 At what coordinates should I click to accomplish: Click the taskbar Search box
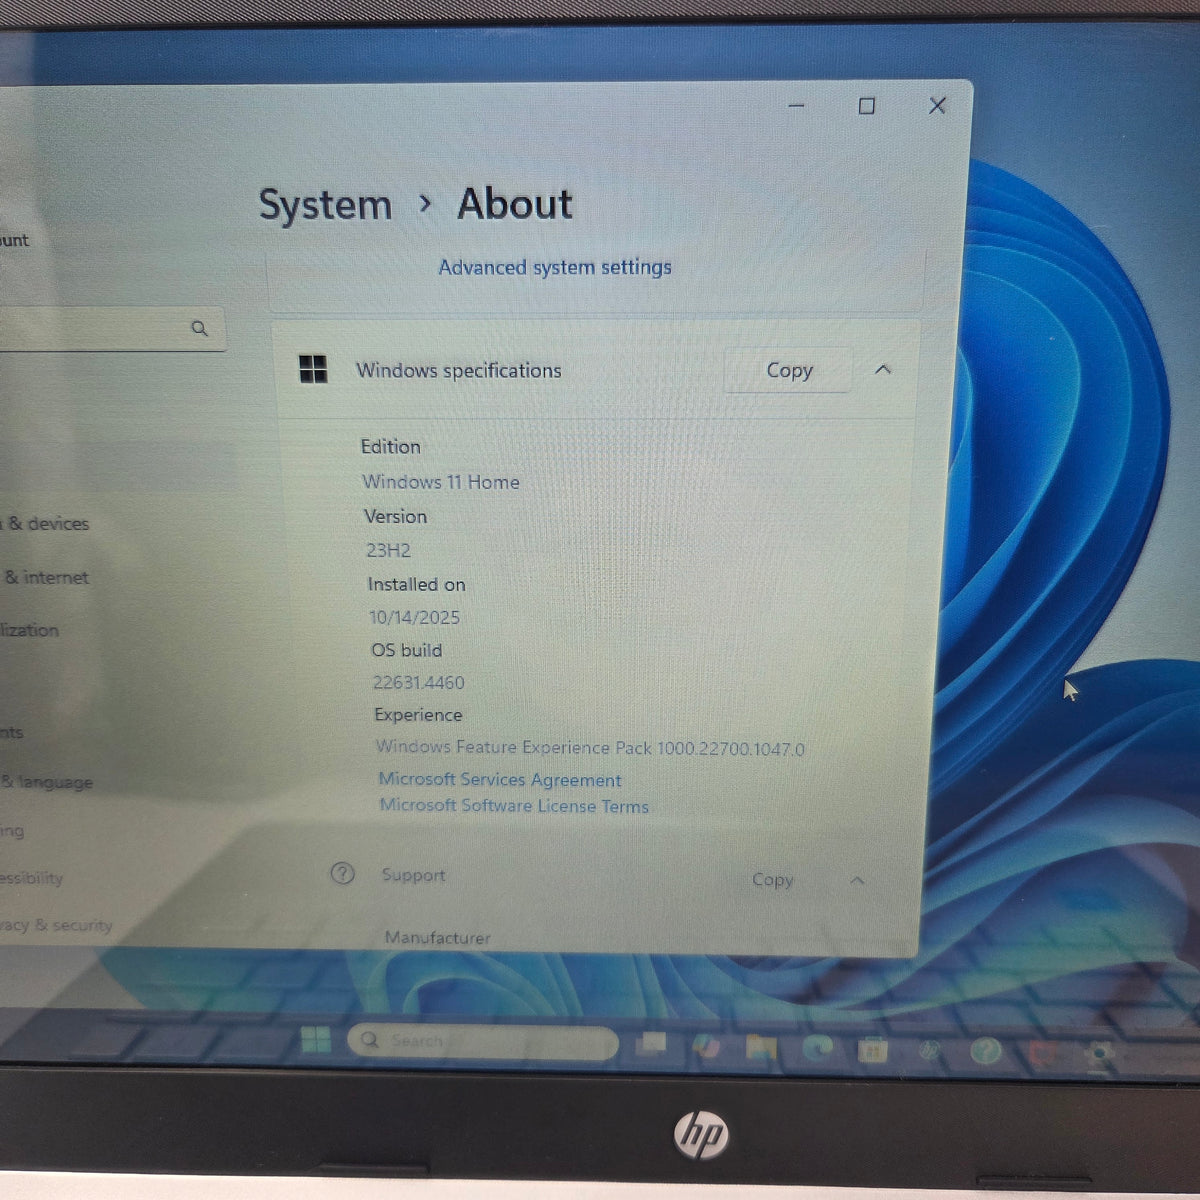point(483,1042)
